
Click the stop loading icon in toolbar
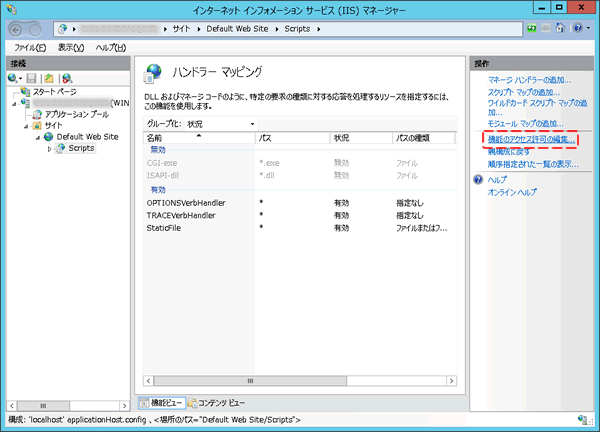pos(546,28)
